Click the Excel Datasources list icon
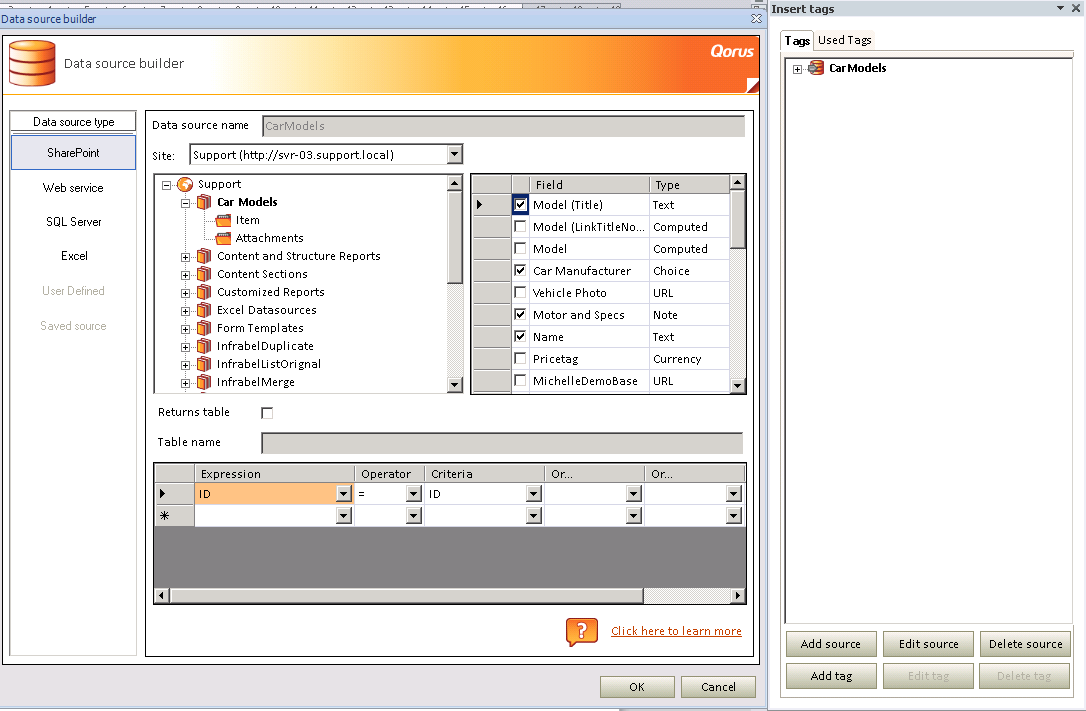Viewport: 1086px width, 711px height. pos(204,310)
